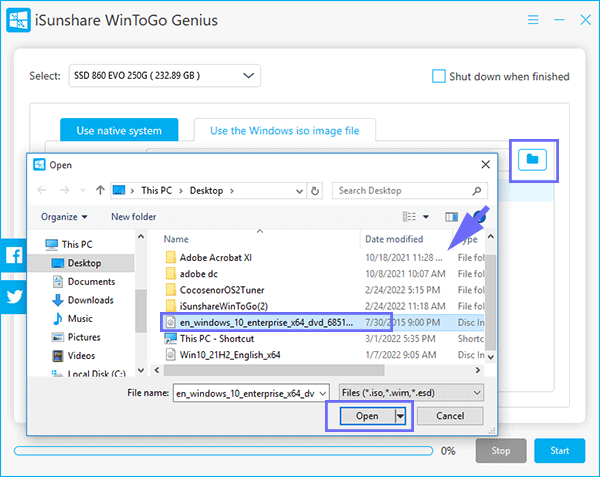This screenshot has width=600, height=477.
Task: Open the view options dropdown arrow
Action: [x=426, y=217]
